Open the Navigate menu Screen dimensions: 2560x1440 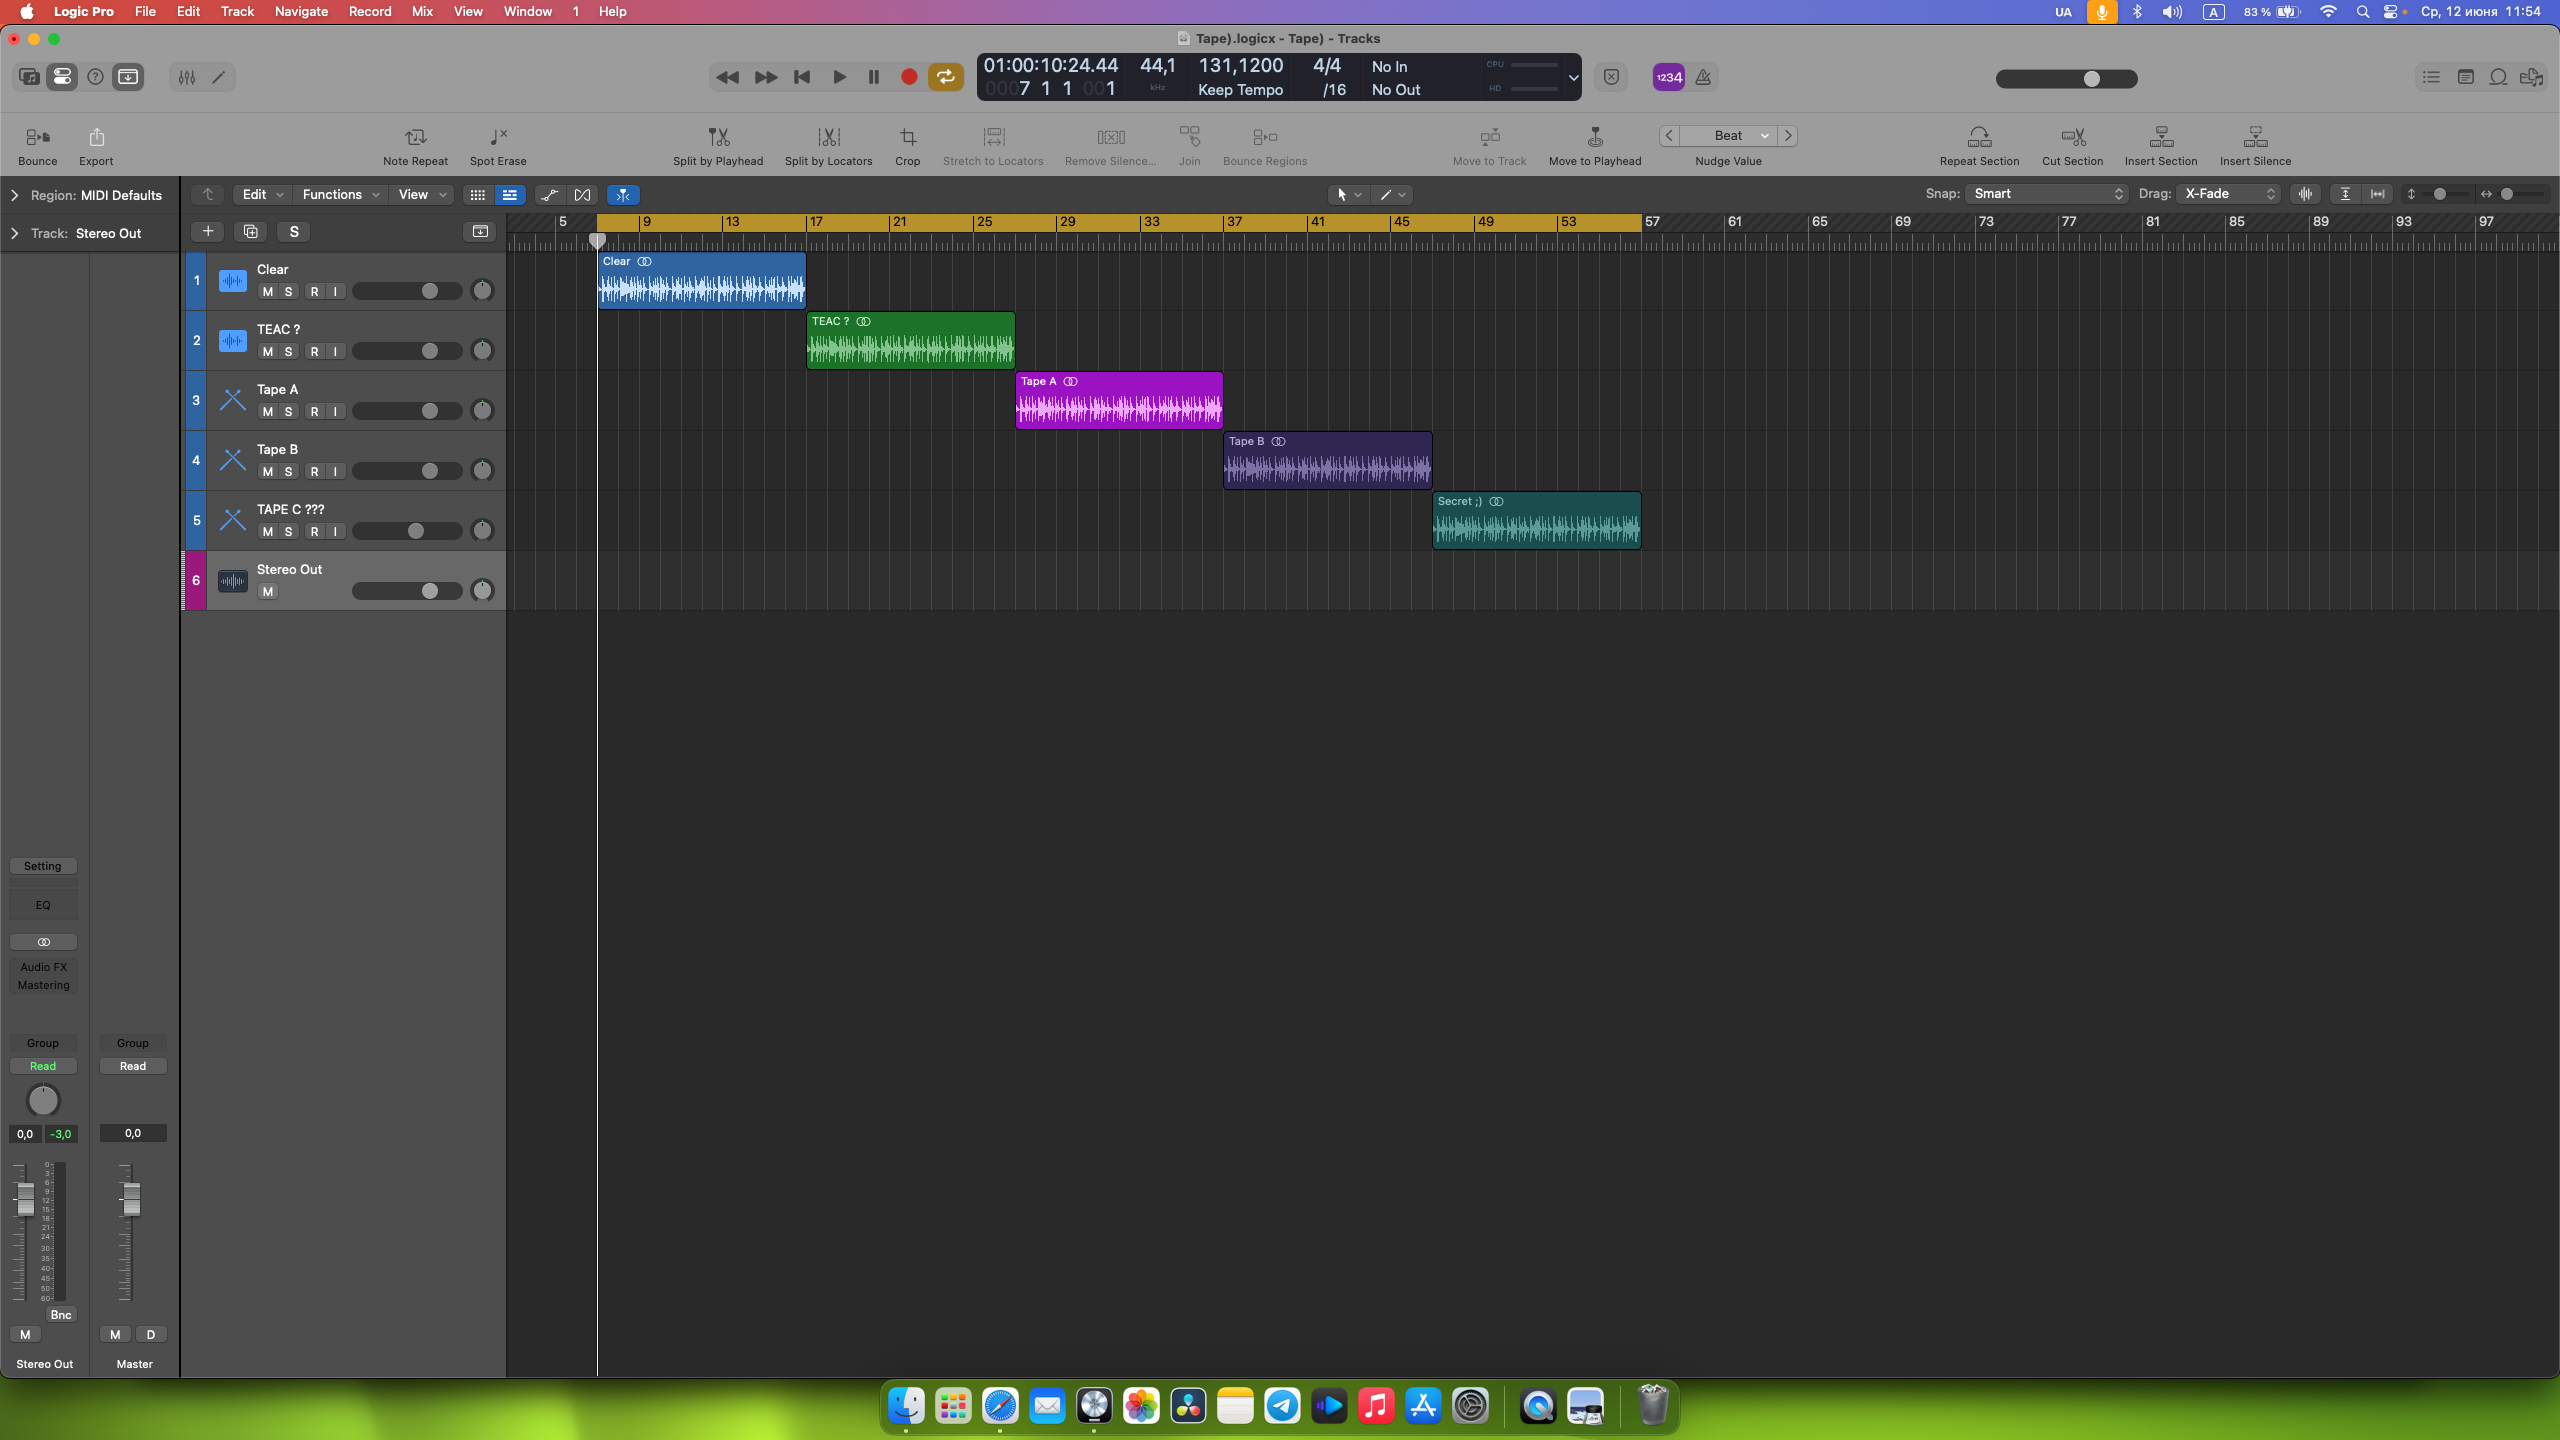tap(301, 11)
